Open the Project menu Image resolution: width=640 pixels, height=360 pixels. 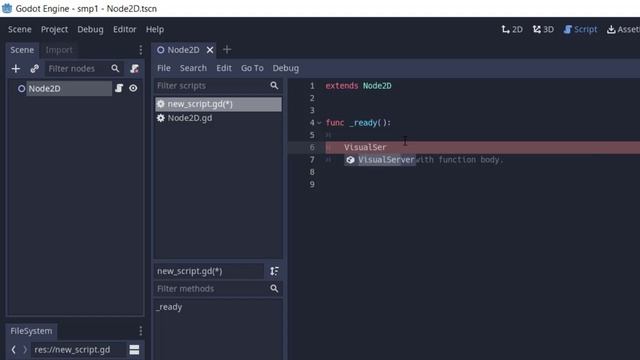click(x=54, y=29)
